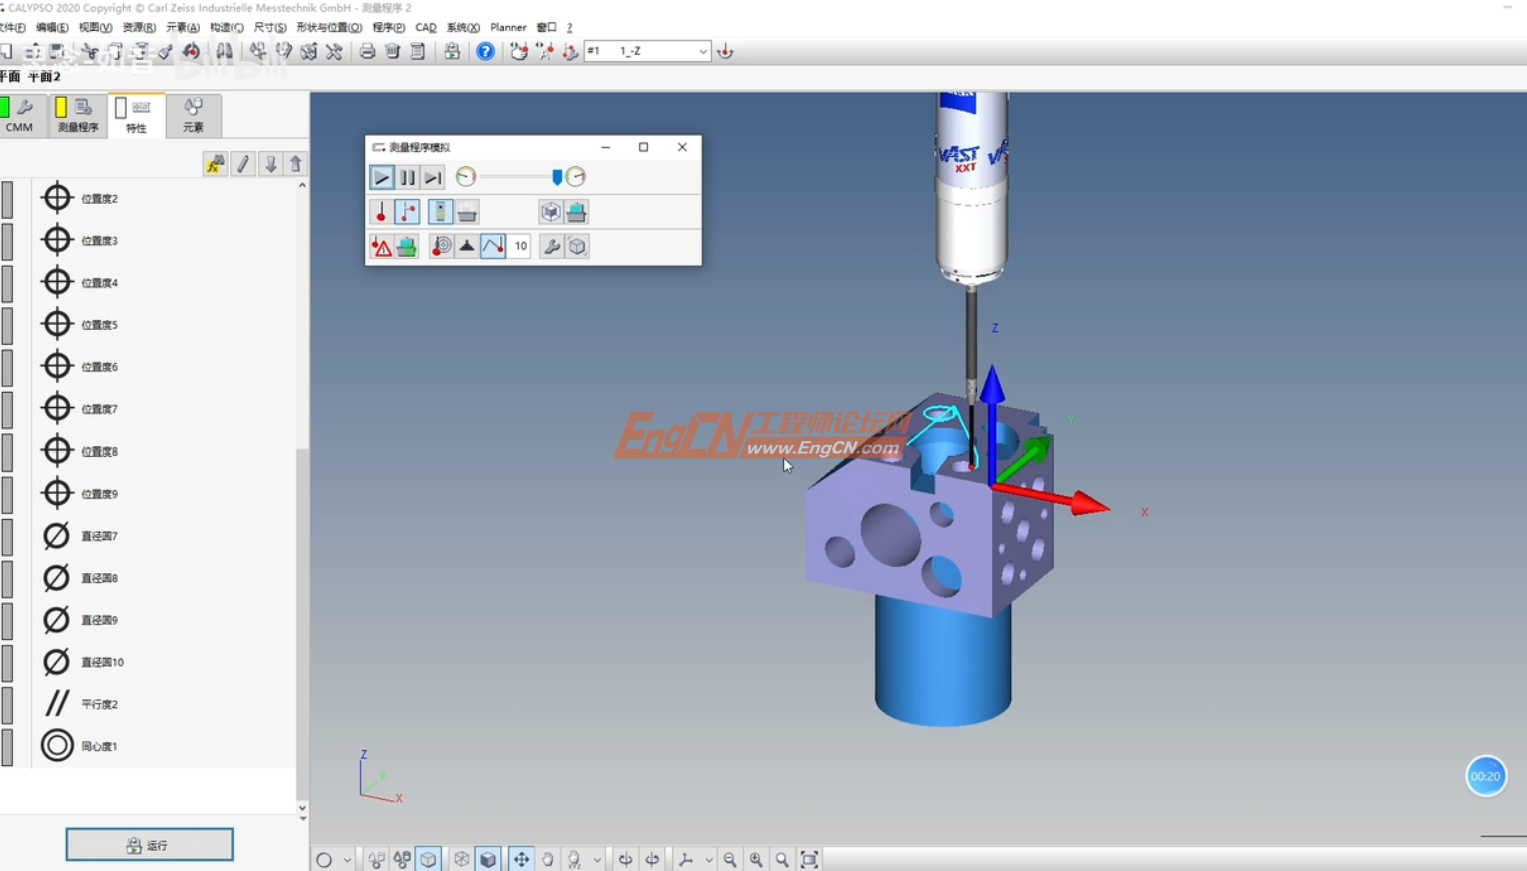The image size is (1527, 871).
Task: Toggle the wireframe cube display mode
Action: (x=461, y=859)
